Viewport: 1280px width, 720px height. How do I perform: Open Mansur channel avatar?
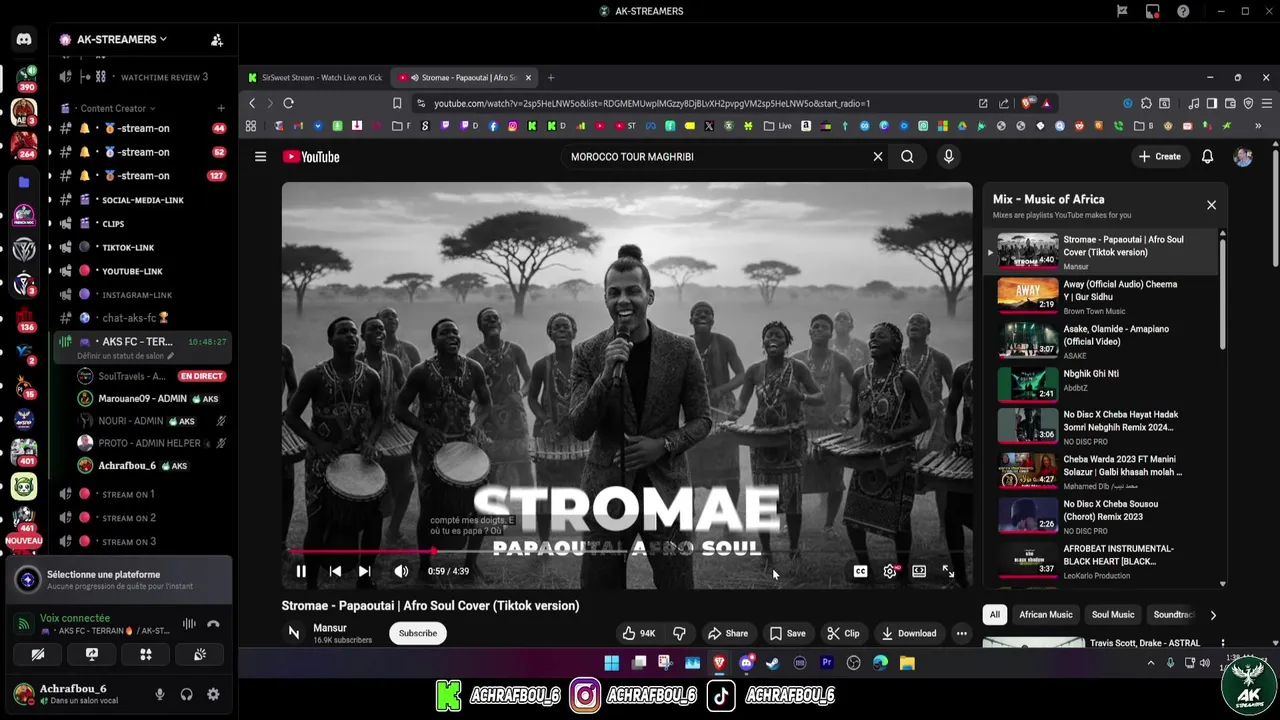pos(294,633)
